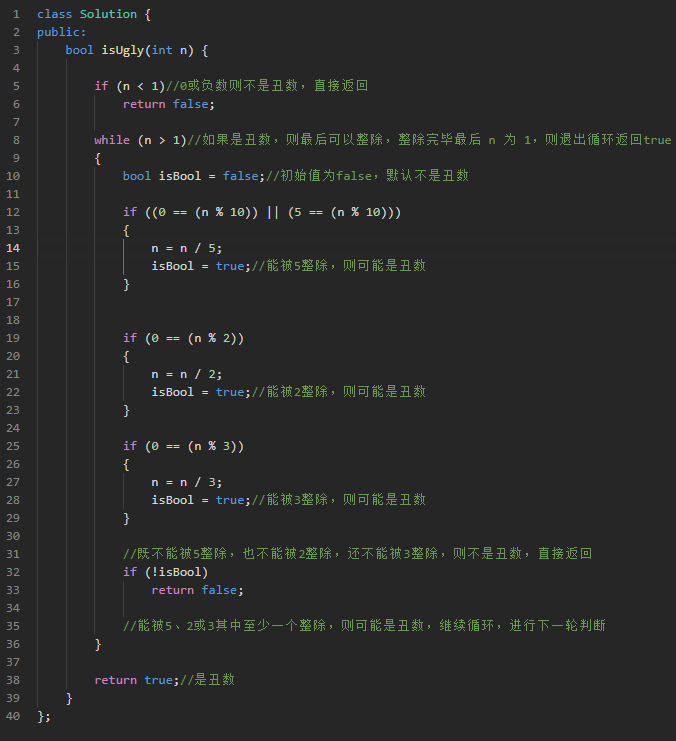Click 'Solution' class name on line 1
Viewport: 676px width, 741px height.
click(108, 14)
